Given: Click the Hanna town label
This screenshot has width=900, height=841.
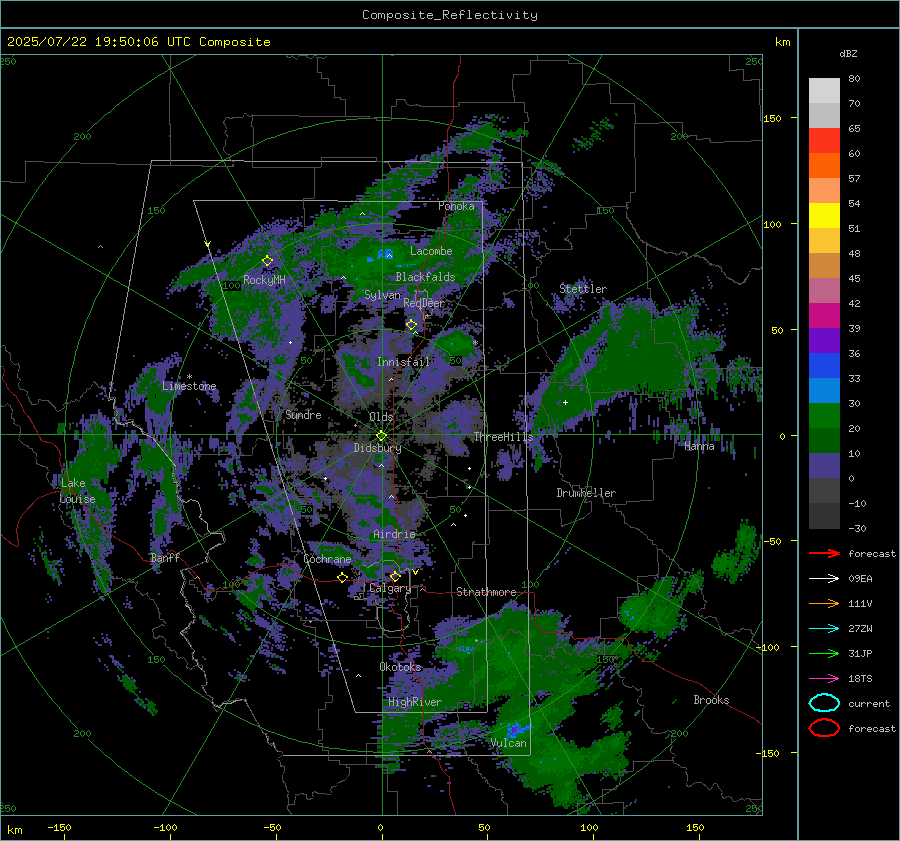Looking at the screenshot, I should [699, 446].
